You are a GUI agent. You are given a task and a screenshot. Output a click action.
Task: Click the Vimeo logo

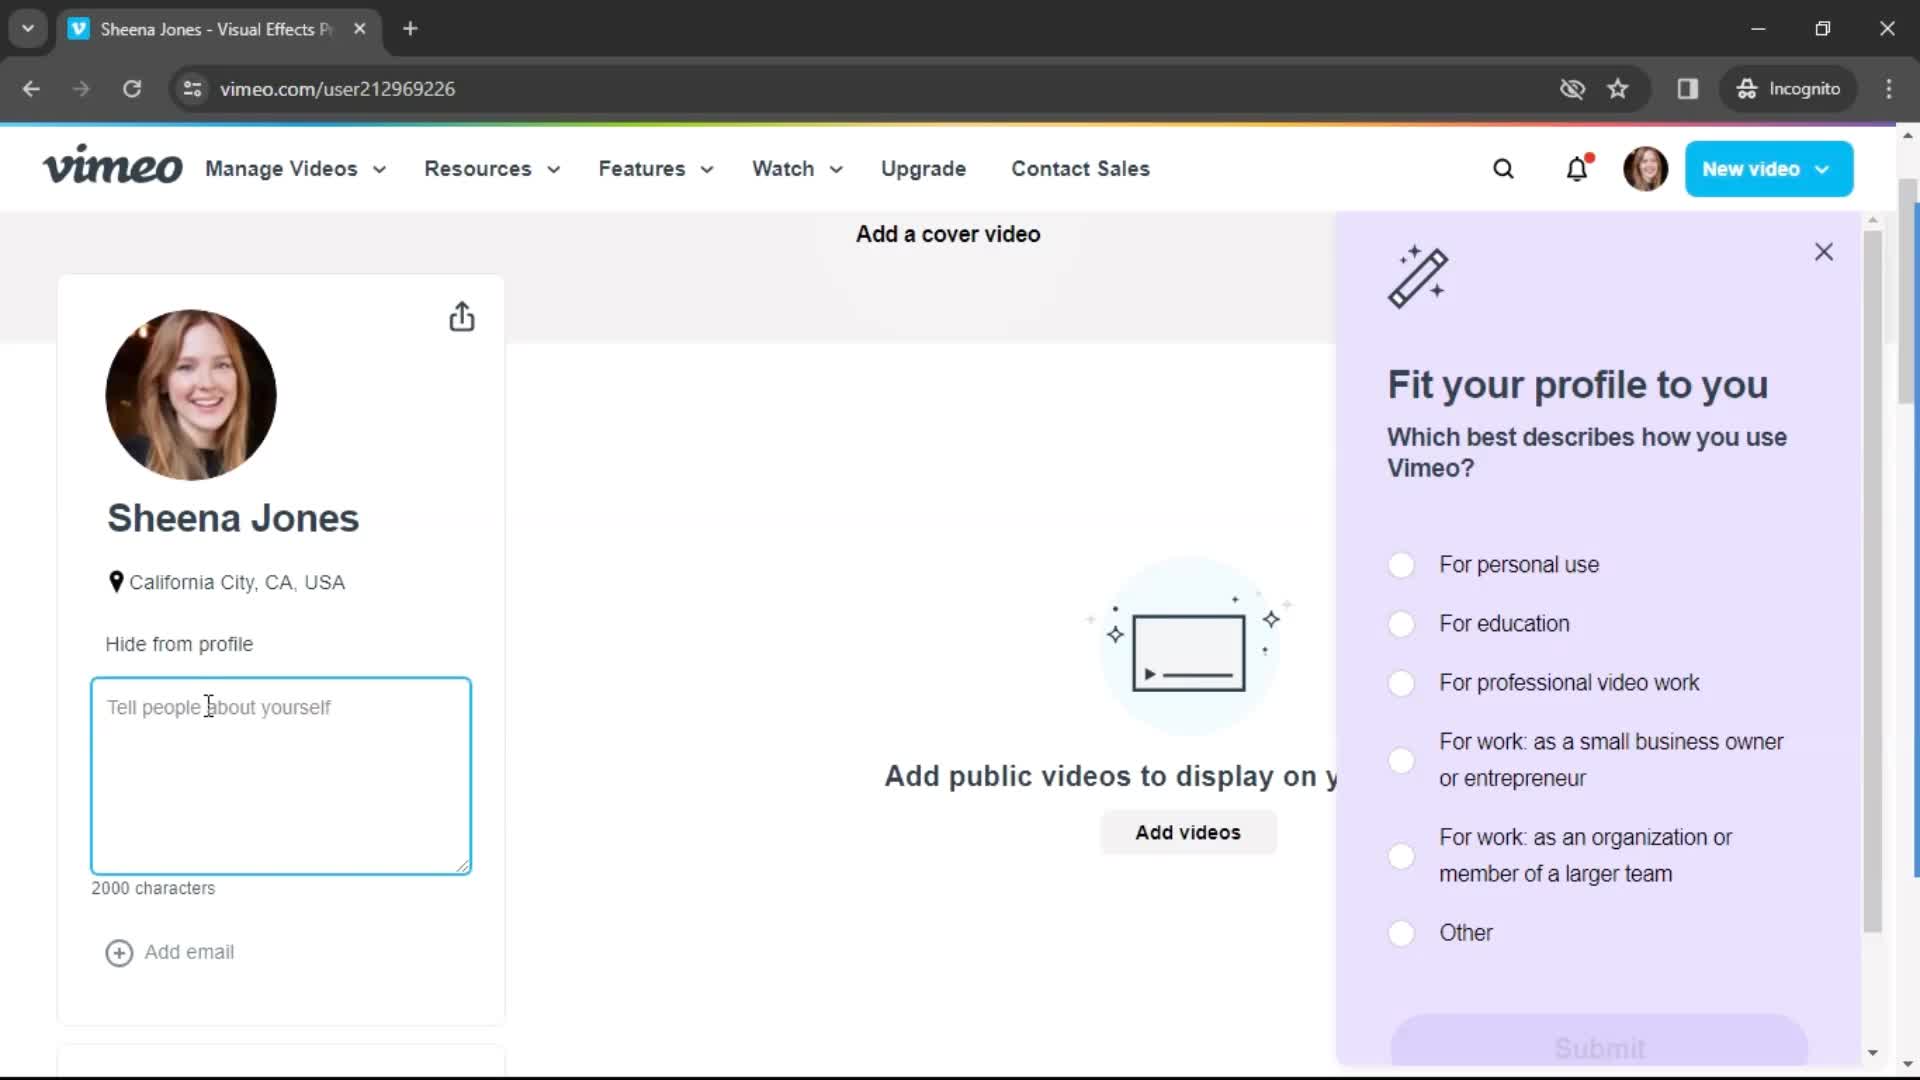tap(112, 166)
